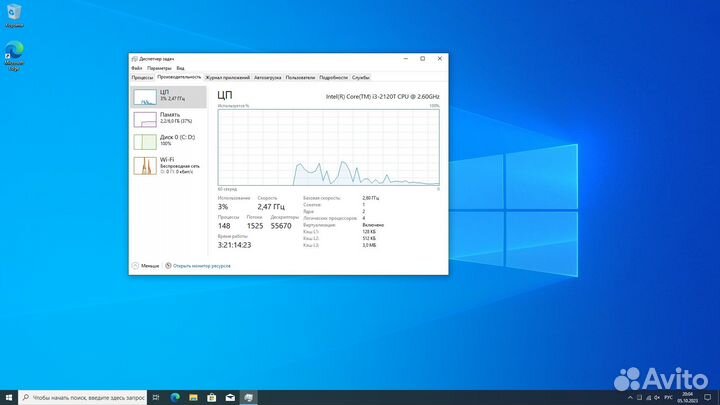Switch to the Производительность tab
Screen dimensions: 720x405
tap(179, 77)
